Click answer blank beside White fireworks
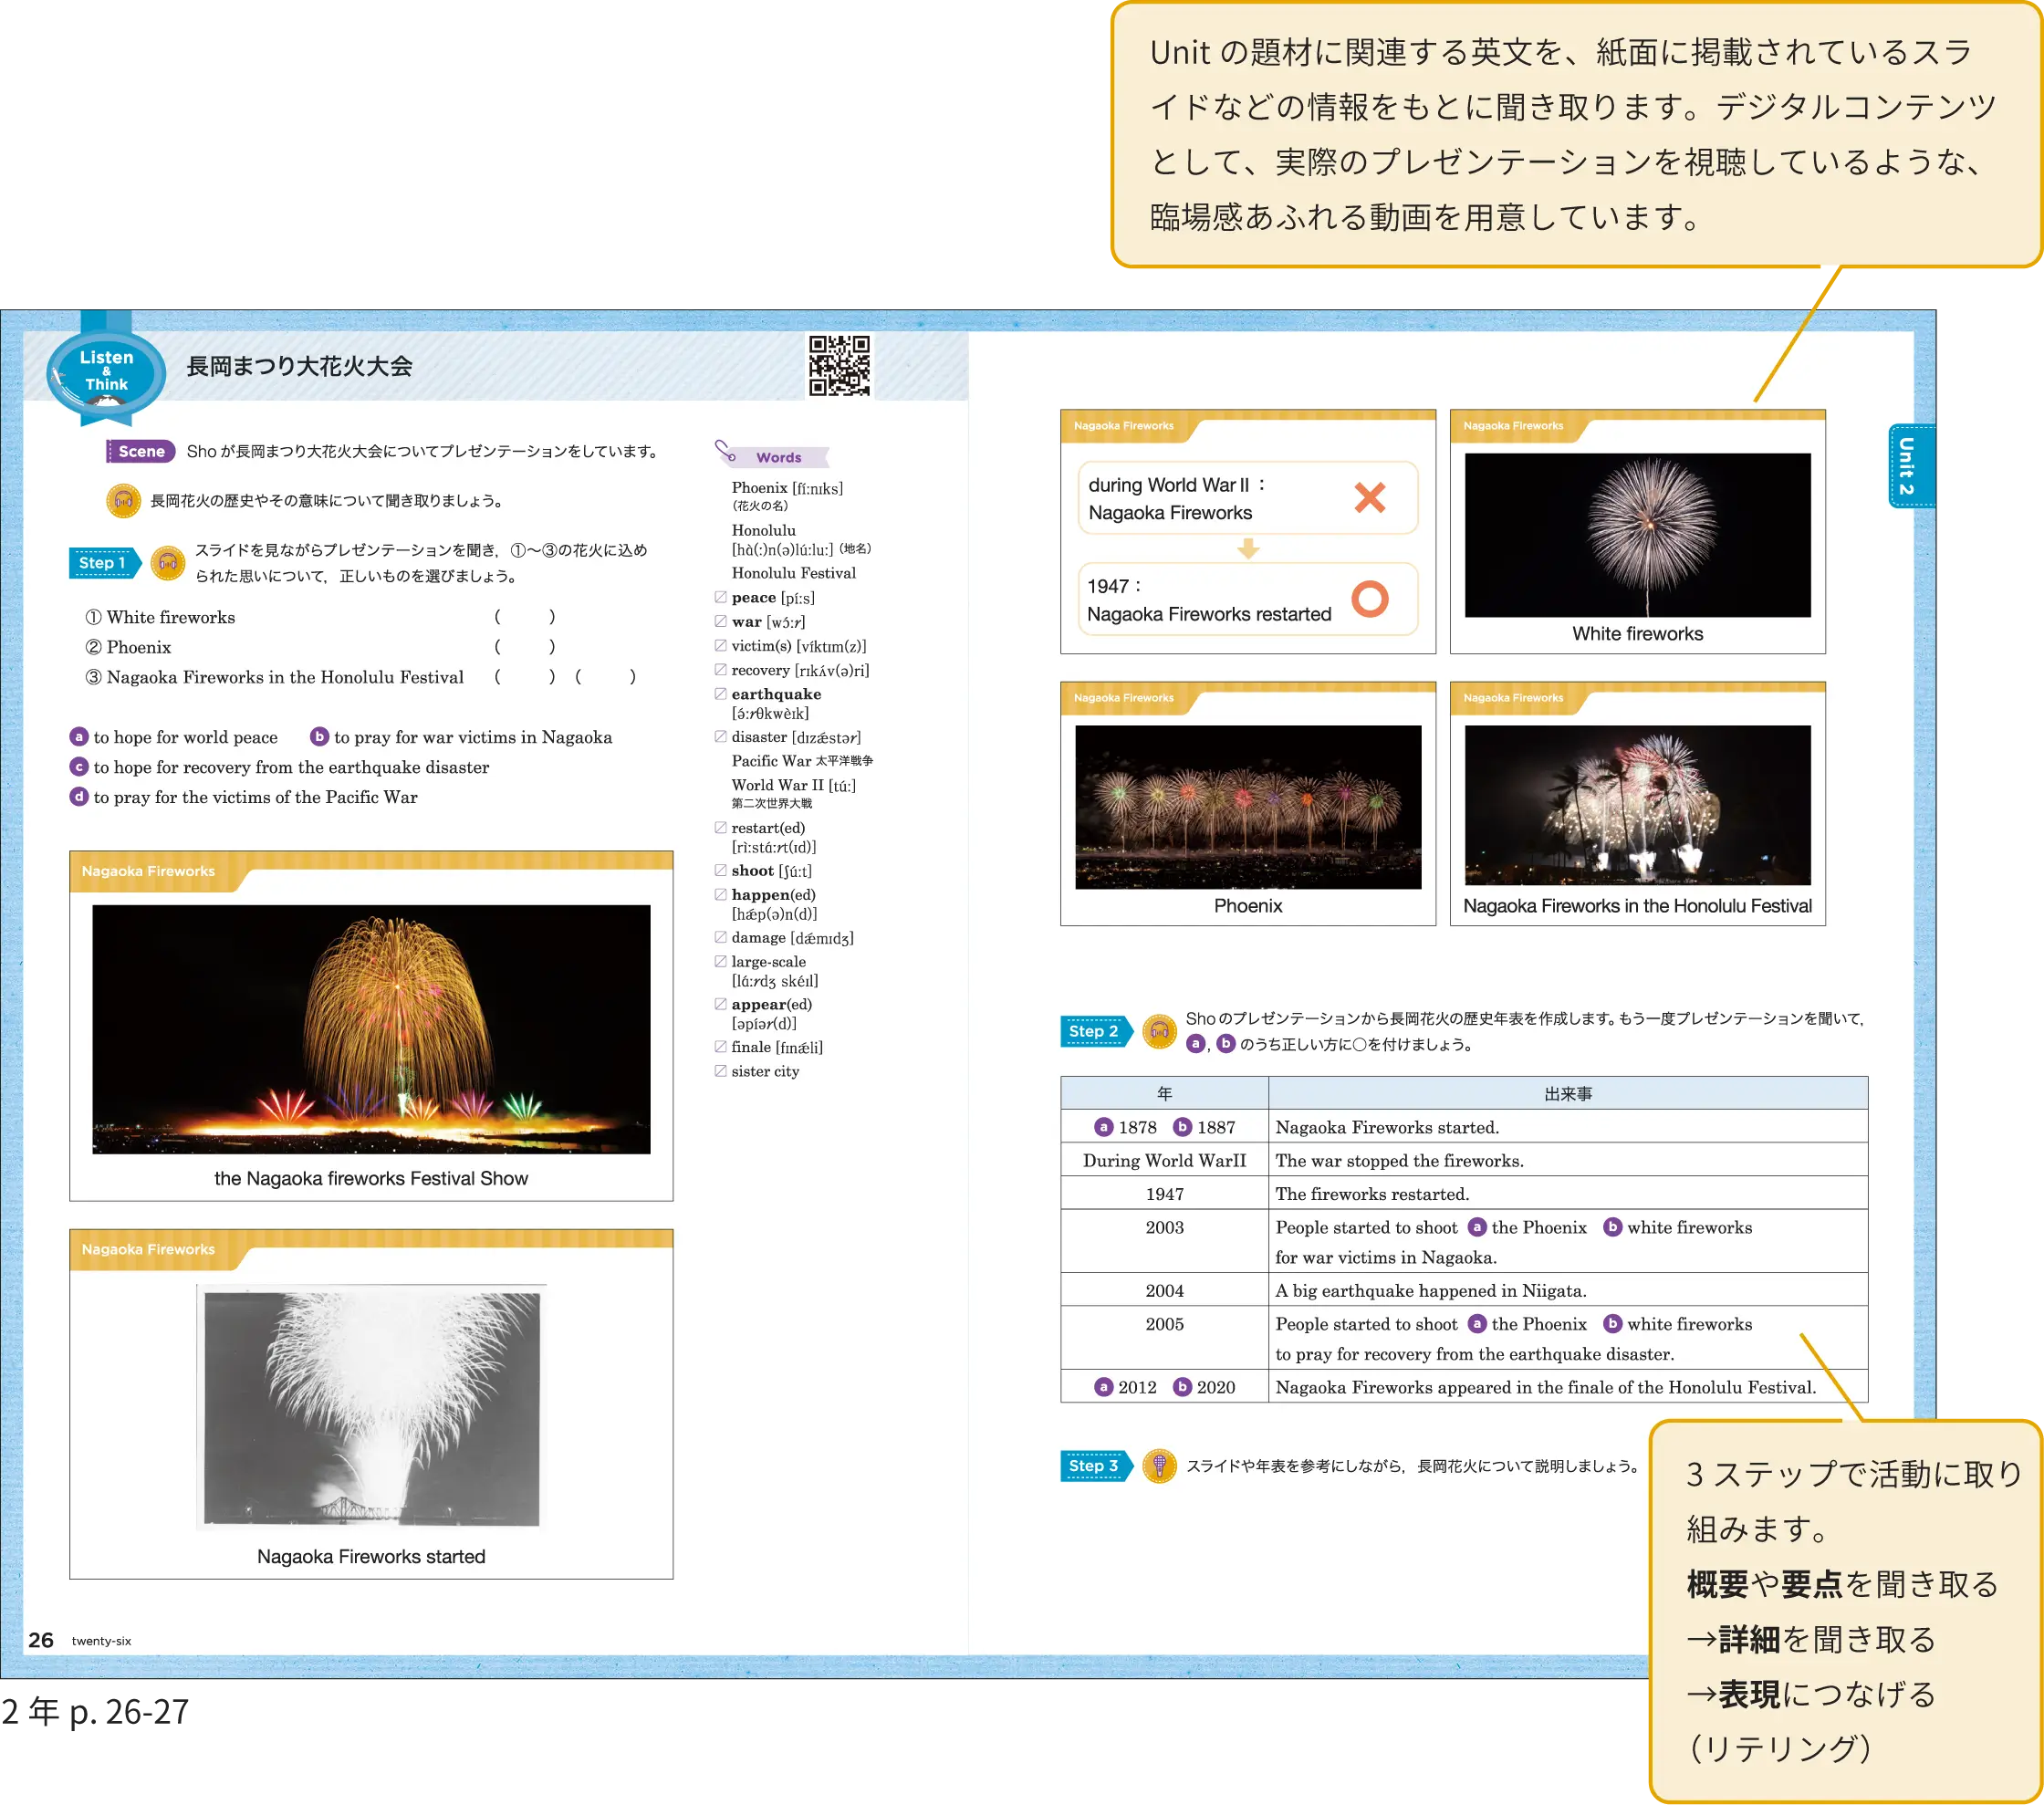Viewport: 2044px width, 1805px height. click(524, 617)
